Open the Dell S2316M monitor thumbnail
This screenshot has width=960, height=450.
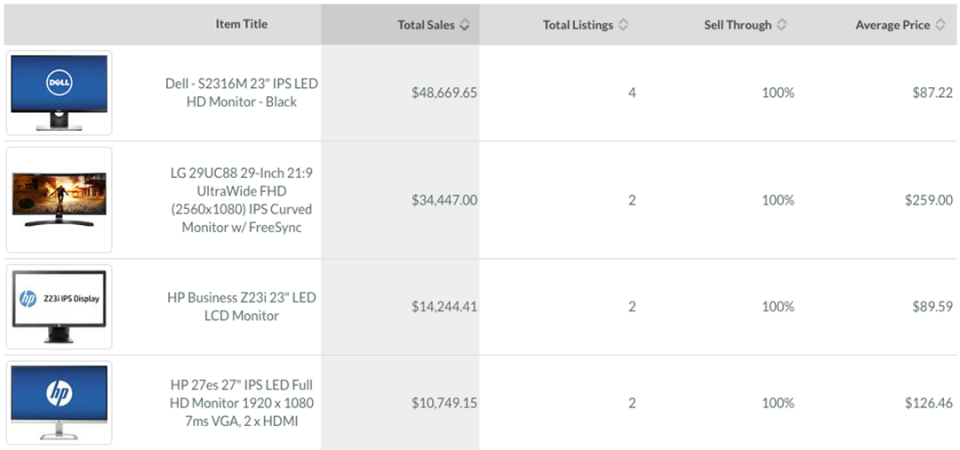click(59, 93)
